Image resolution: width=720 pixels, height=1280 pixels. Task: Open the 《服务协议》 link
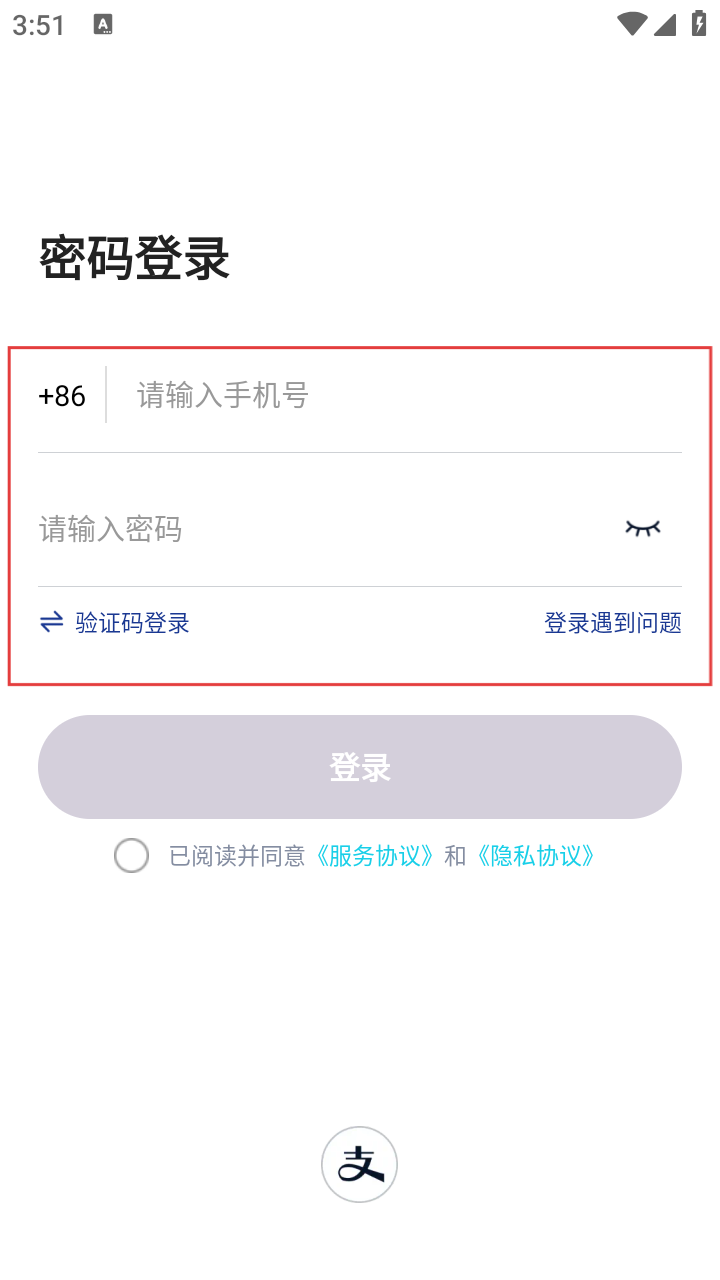click(376, 856)
